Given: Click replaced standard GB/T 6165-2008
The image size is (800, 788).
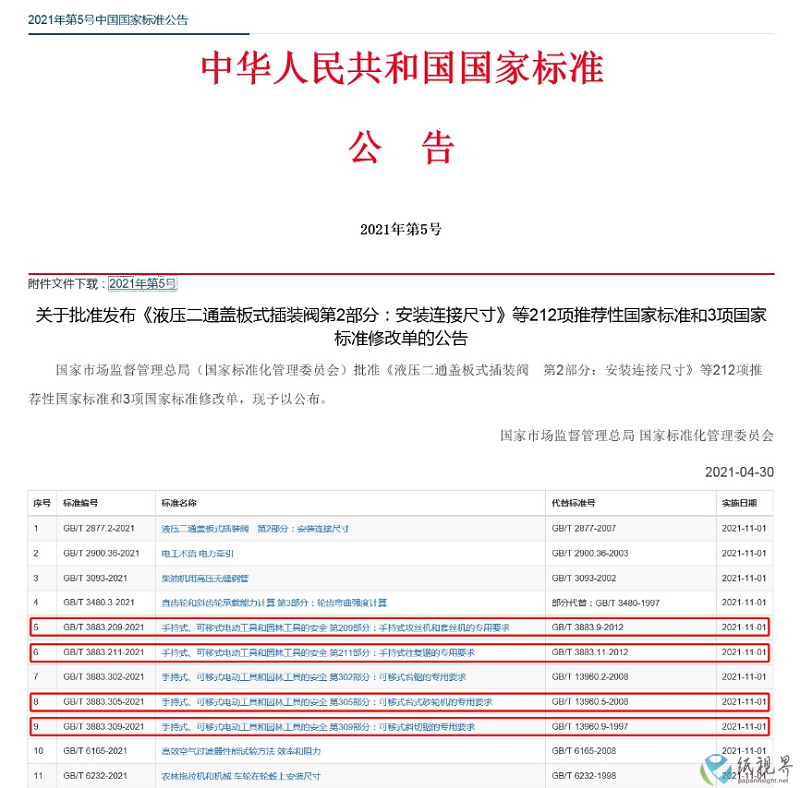Looking at the screenshot, I should coord(584,751).
